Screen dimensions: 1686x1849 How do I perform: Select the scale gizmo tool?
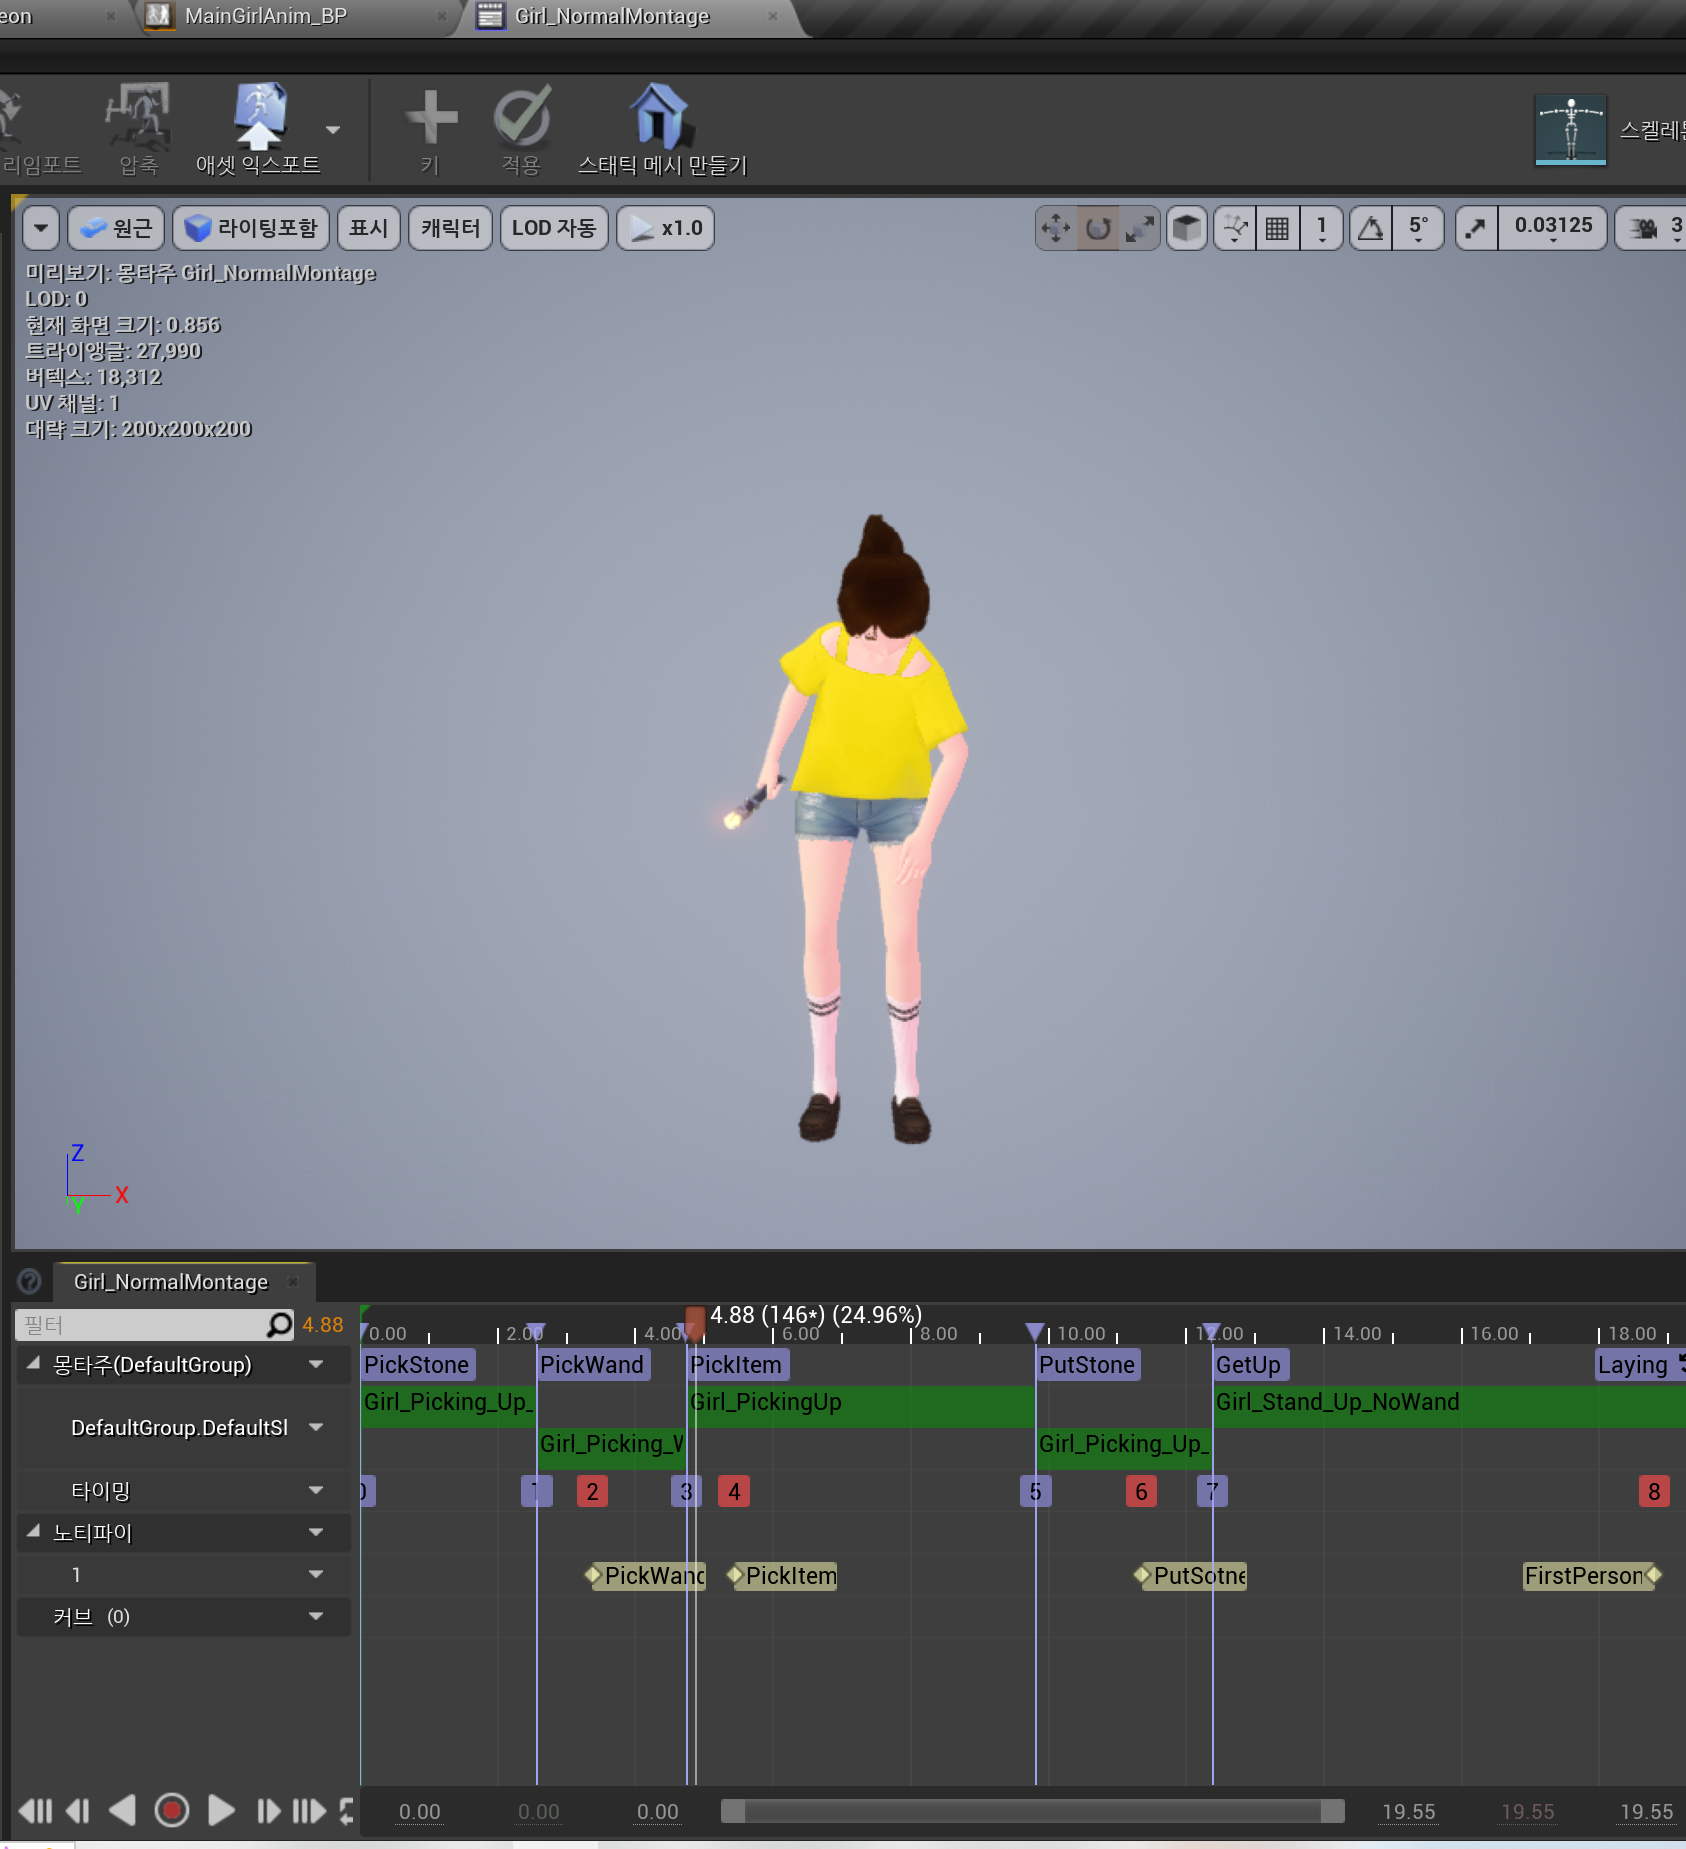[x=1139, y=228]
